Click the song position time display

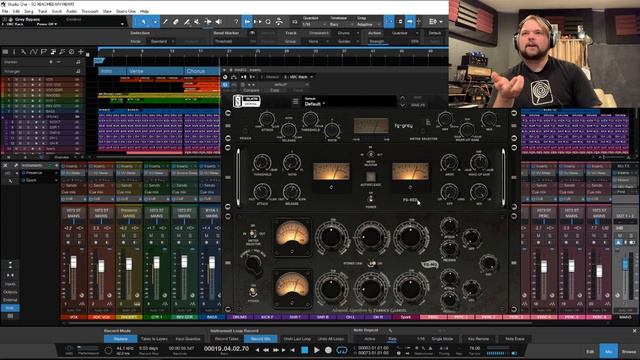point(226,348)
